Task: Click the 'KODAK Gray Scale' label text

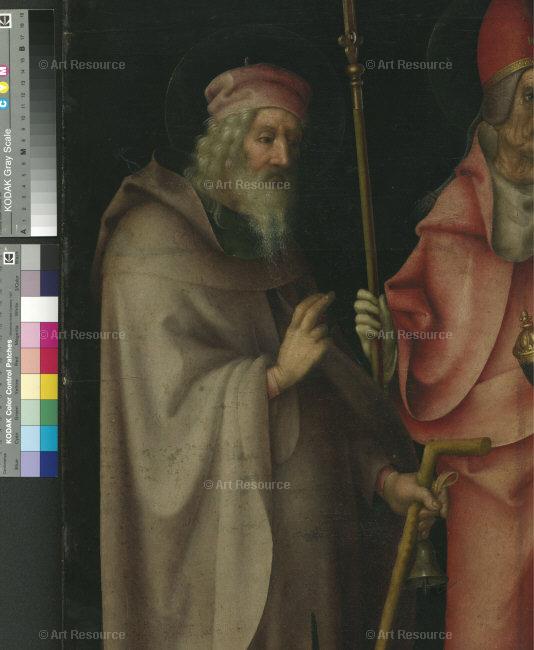Action: click(8, 170)
